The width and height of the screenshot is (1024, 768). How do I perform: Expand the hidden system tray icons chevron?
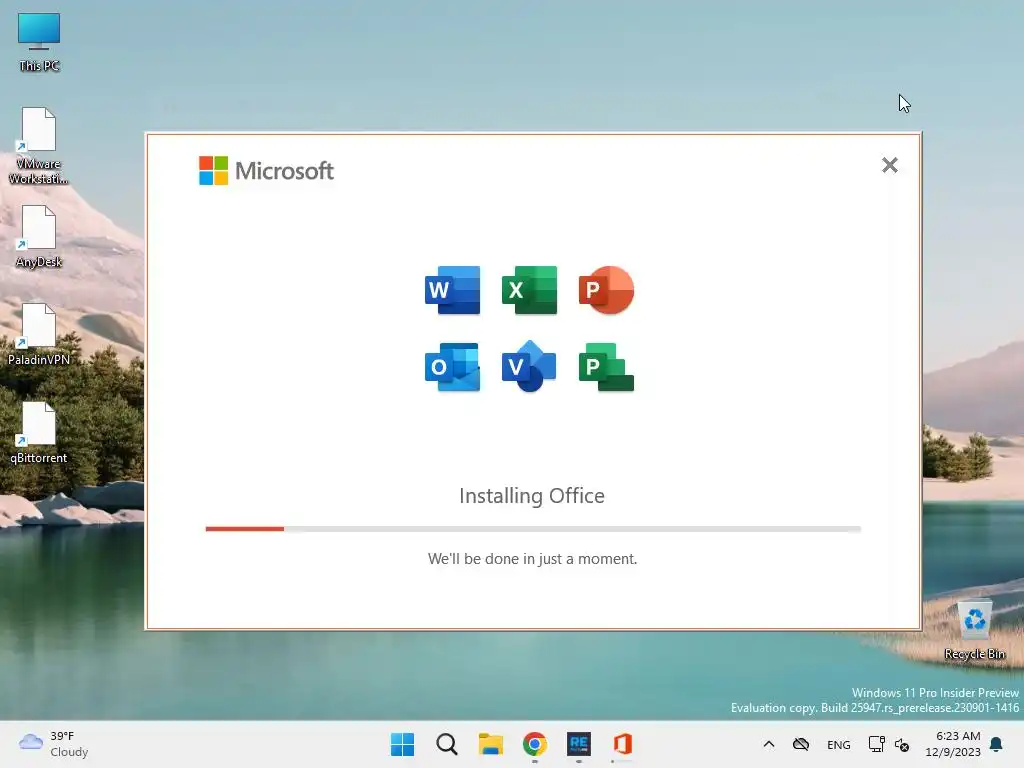pyautogui.click(x=769, y=744)
